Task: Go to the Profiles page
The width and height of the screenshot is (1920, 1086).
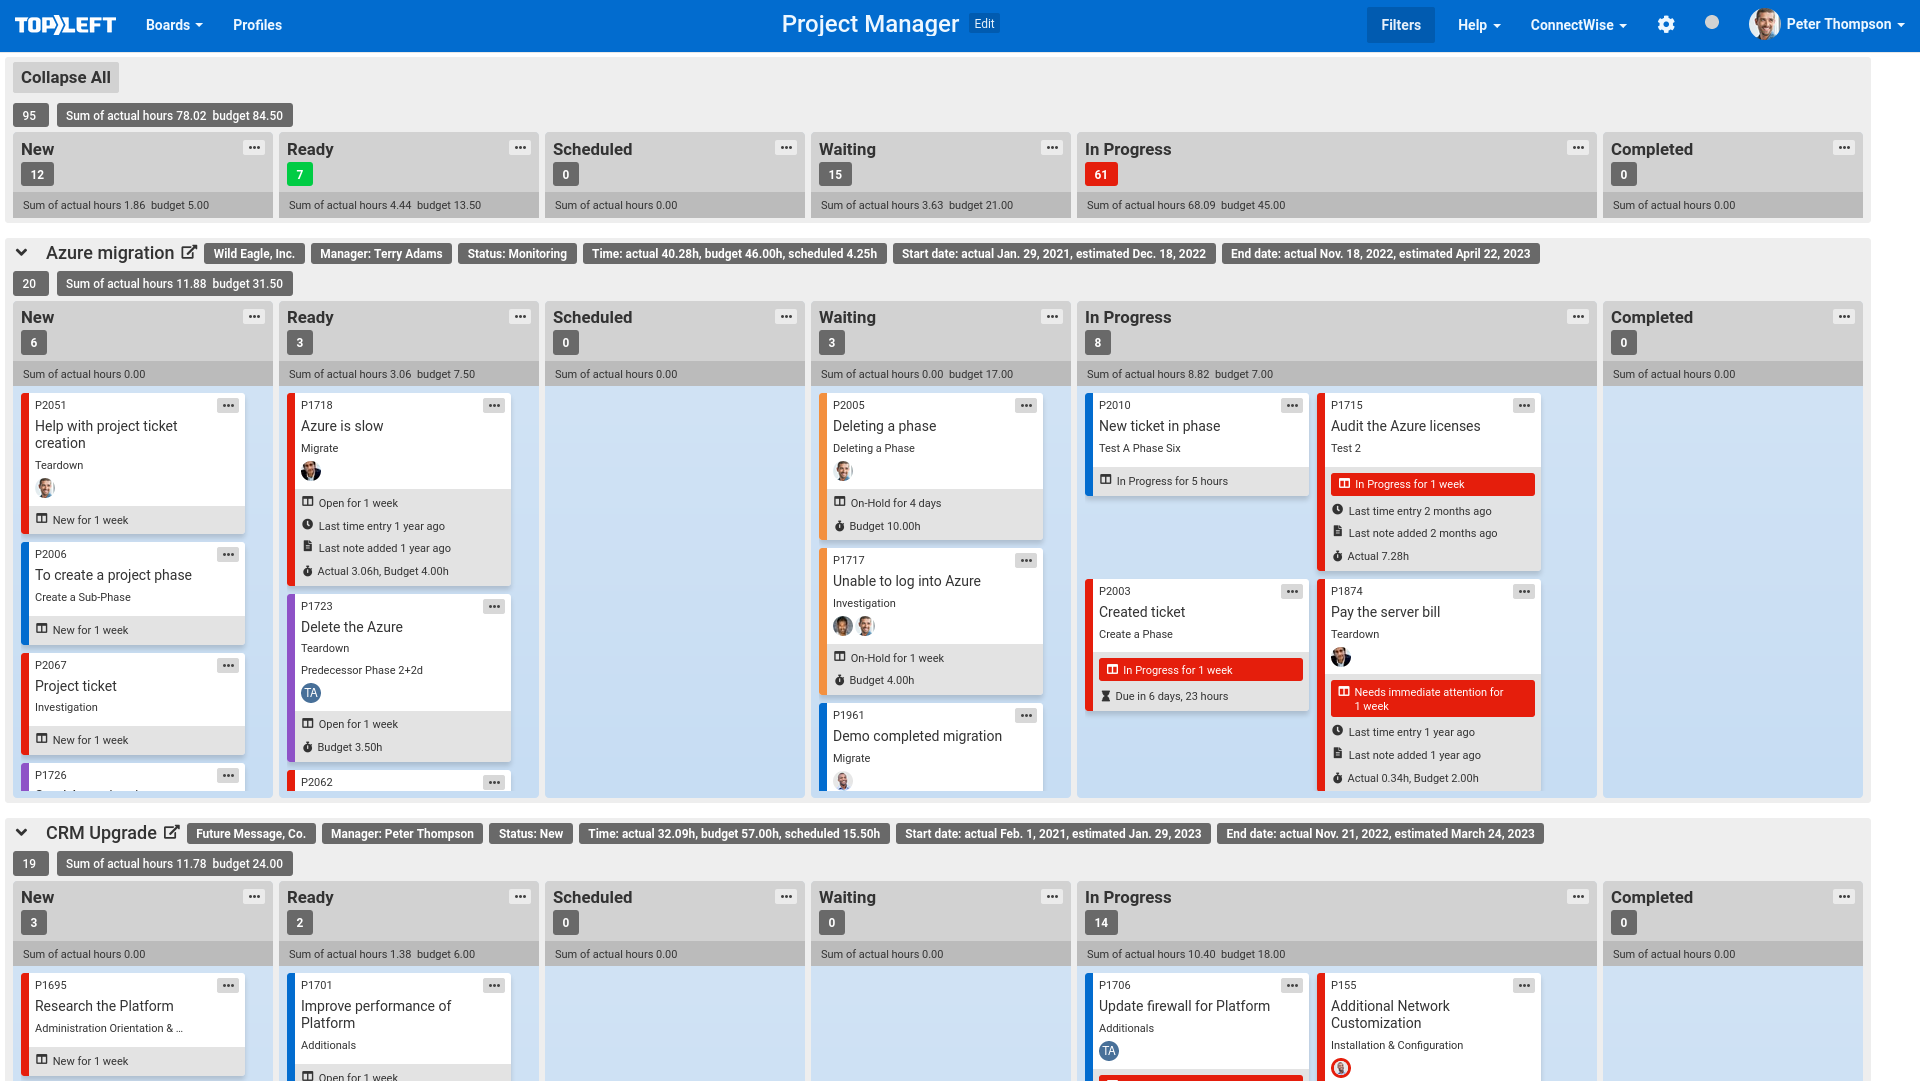Action: point(257,25)
